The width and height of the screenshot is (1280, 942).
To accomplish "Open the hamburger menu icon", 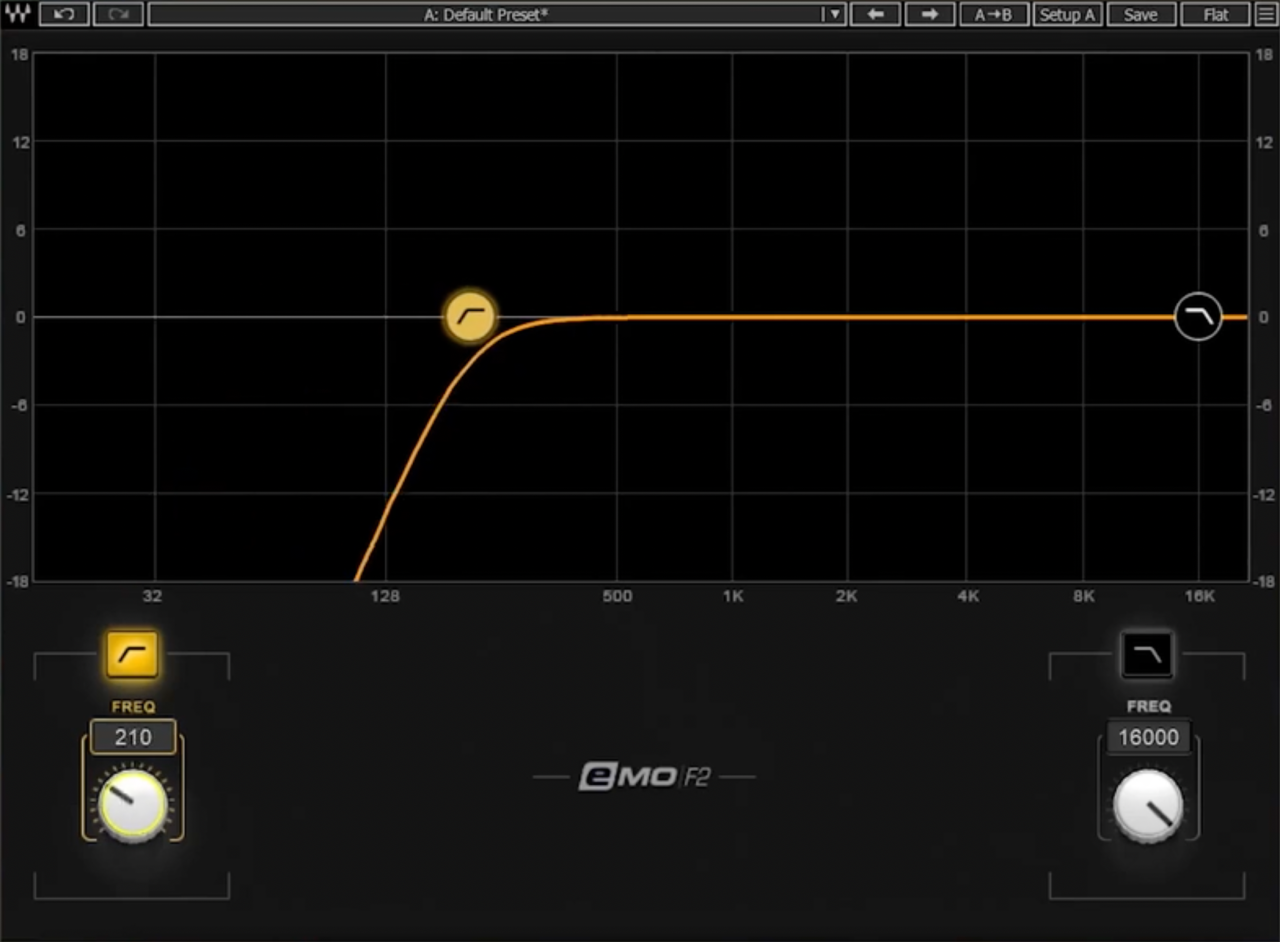I will 1266,14.
